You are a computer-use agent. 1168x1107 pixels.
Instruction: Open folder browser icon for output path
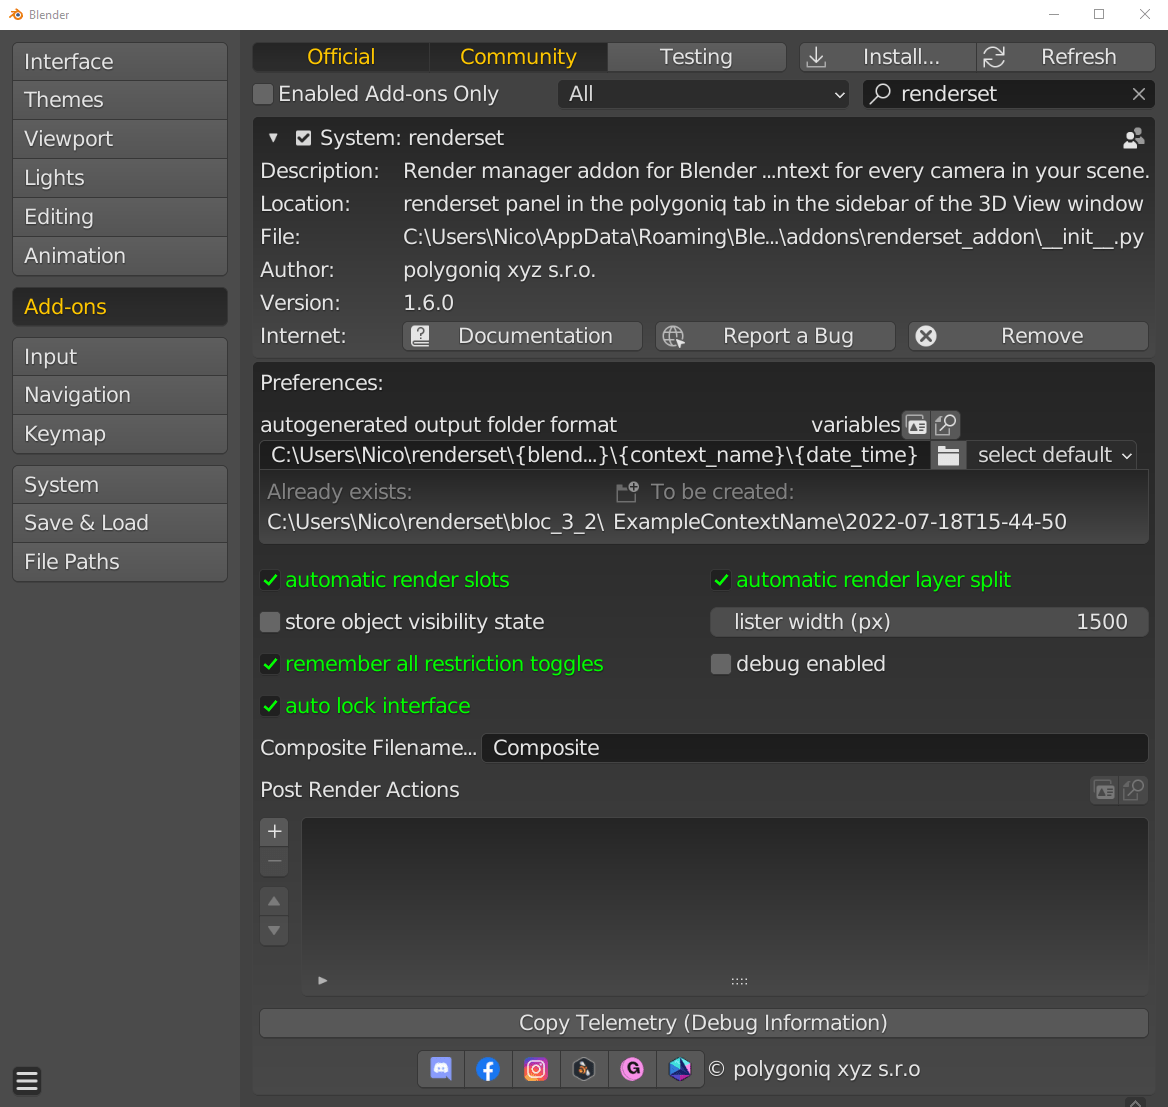point(948,455)
